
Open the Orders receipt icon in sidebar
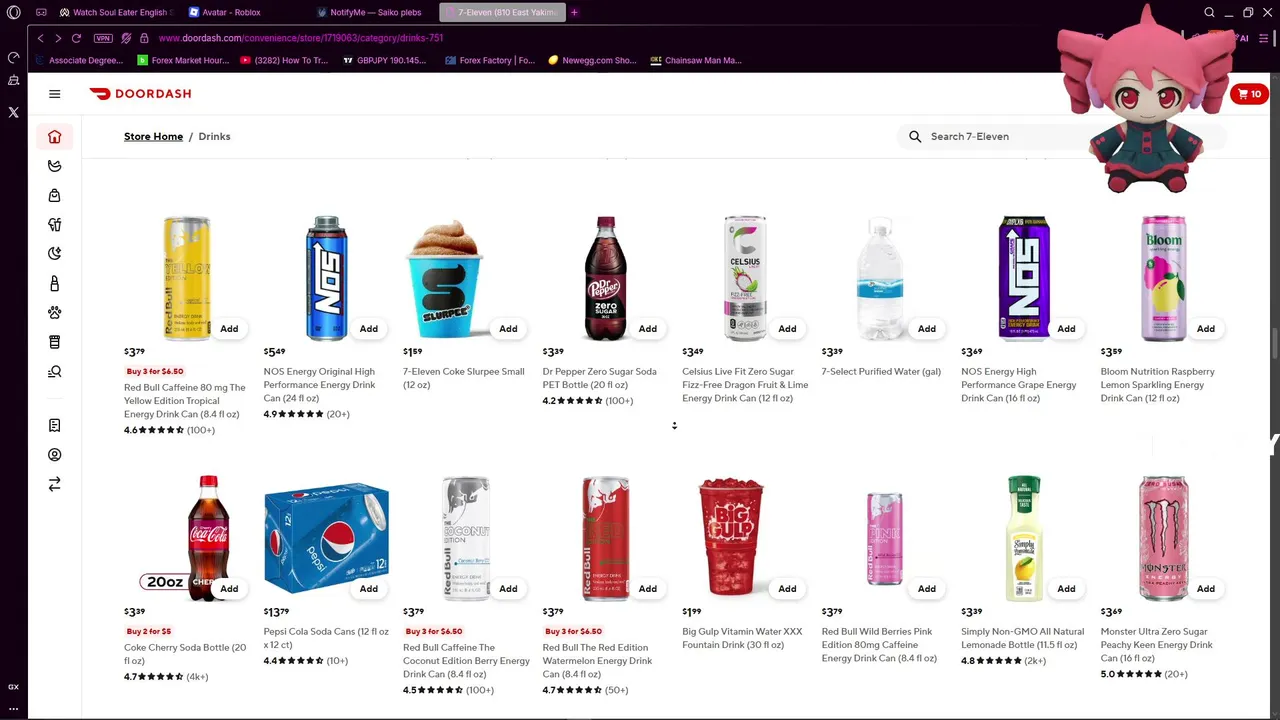[55, 426]
